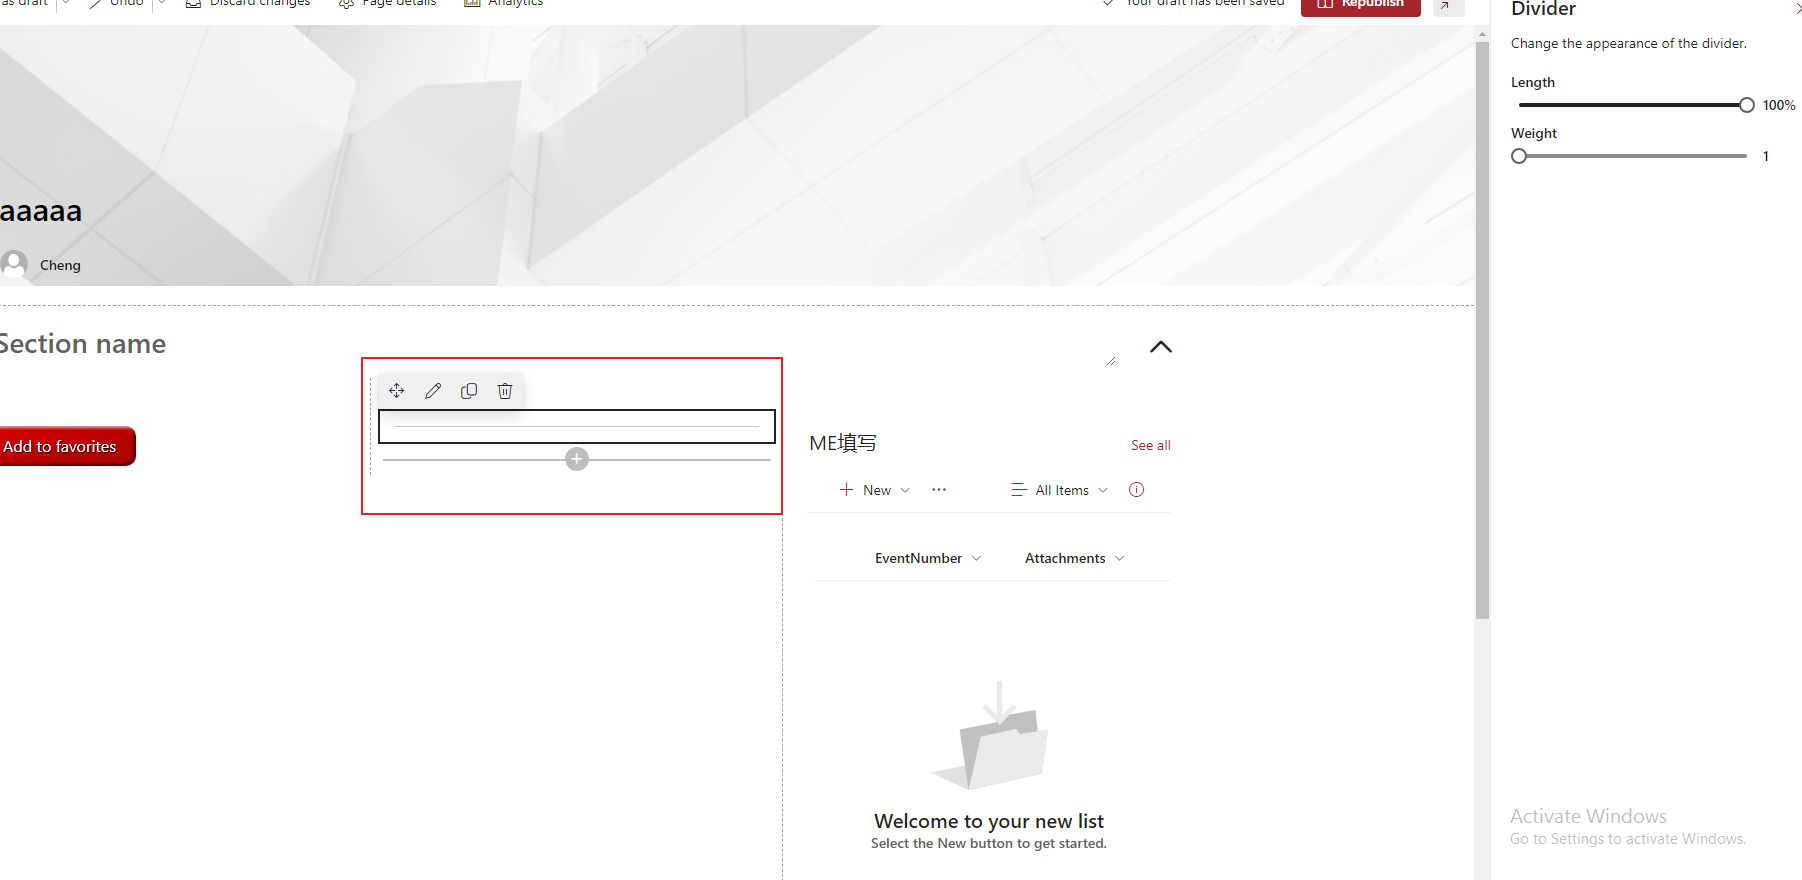
Task: Close the Divider properties pane
Action: 1797,9
